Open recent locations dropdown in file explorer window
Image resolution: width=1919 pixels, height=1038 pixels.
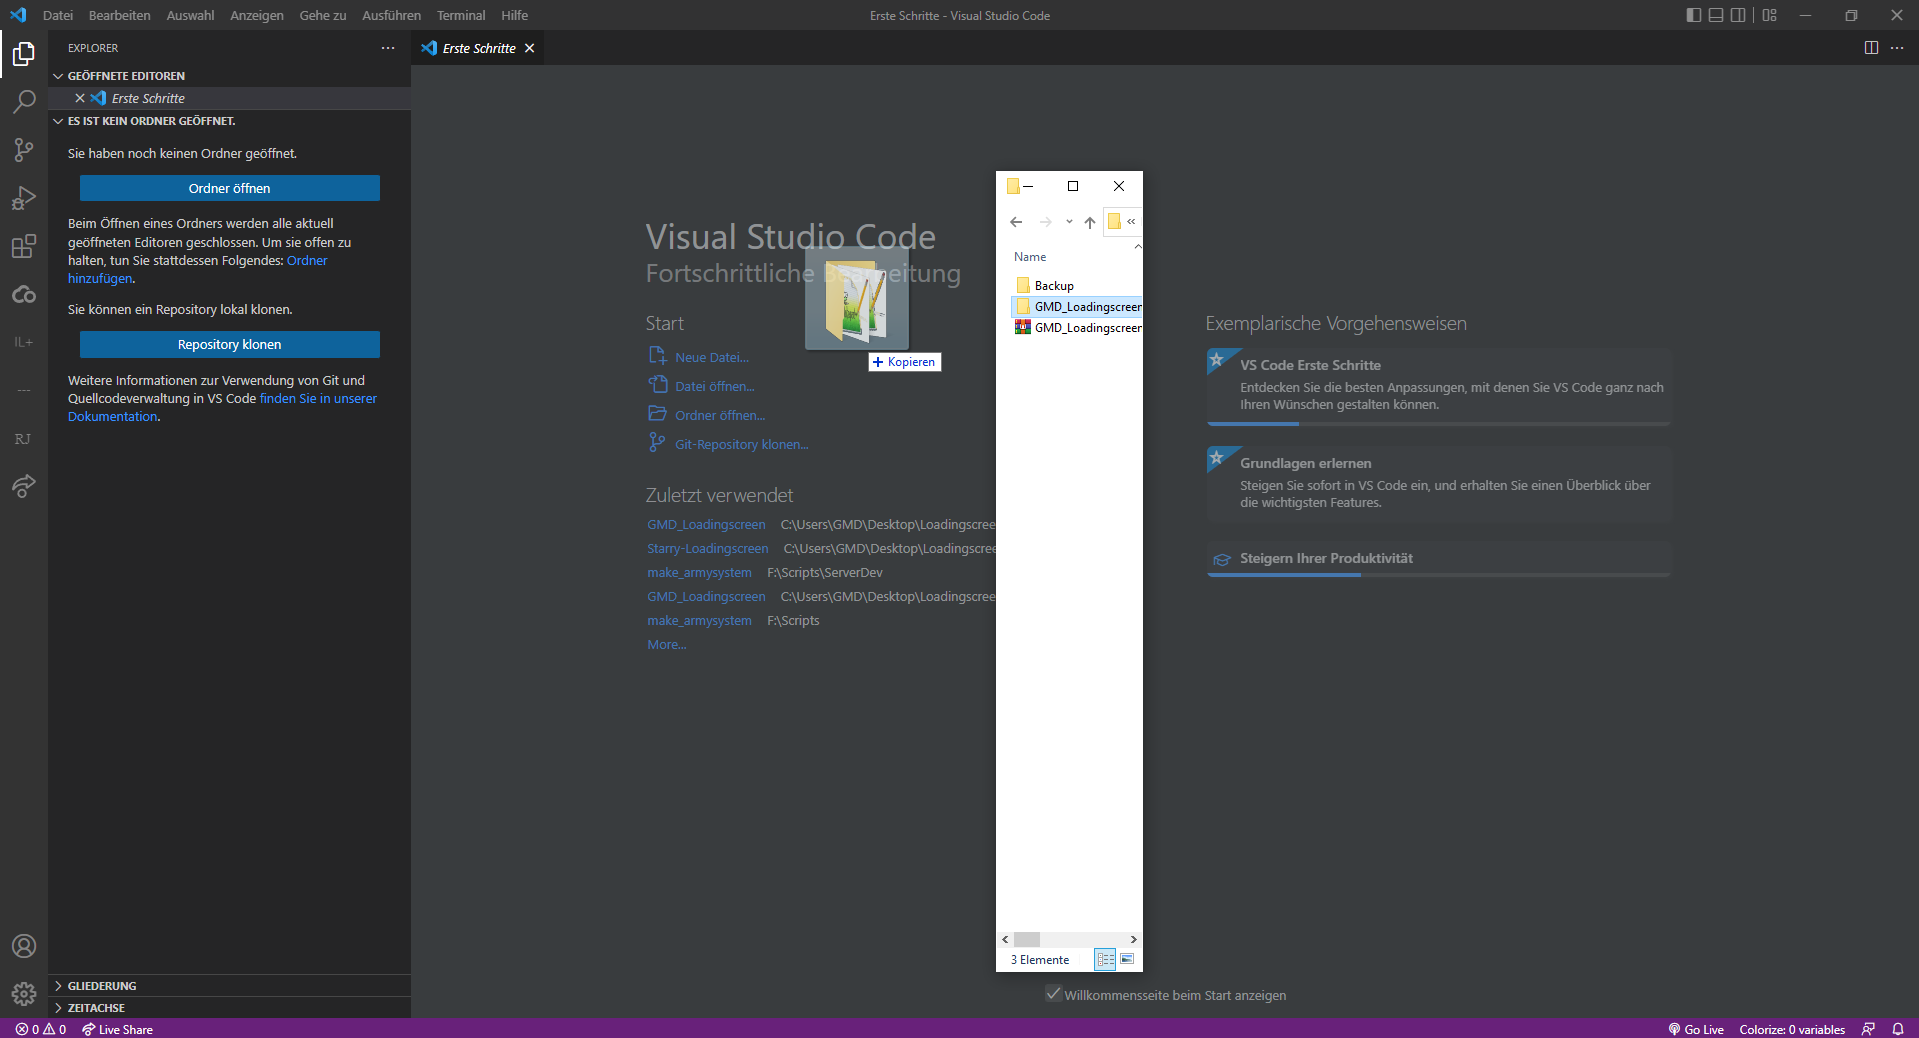tap(1069, 222)
